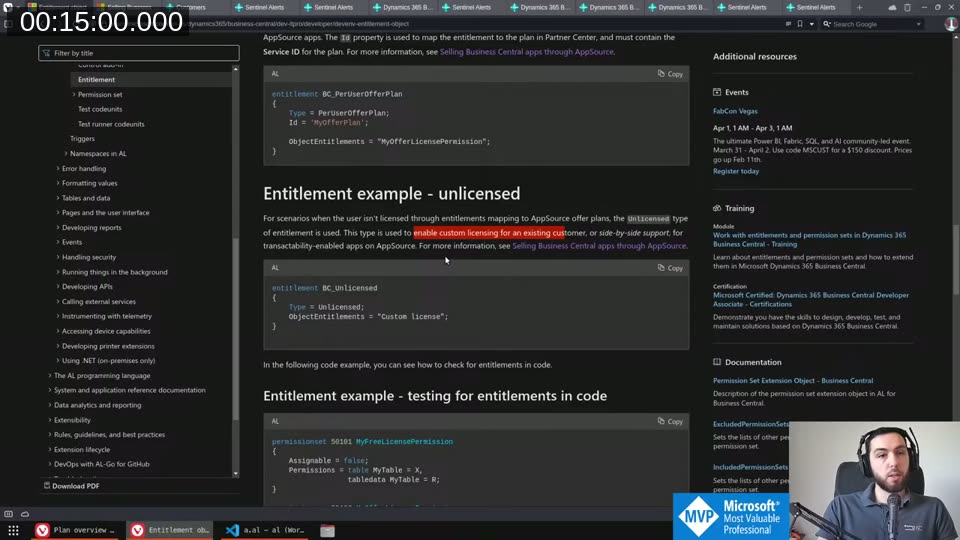Open the closed tabs trash icon
The width and height of the screenshot is (960, 540).
pyautogui.click(x=907, y=7)
